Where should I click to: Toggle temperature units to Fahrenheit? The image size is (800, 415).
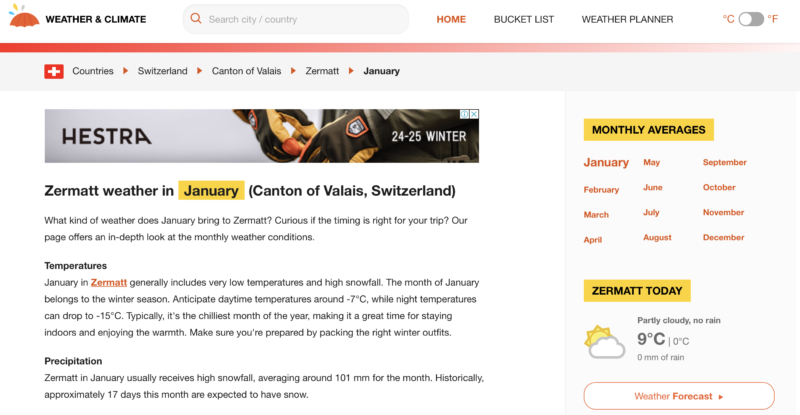tap(751, 19)
